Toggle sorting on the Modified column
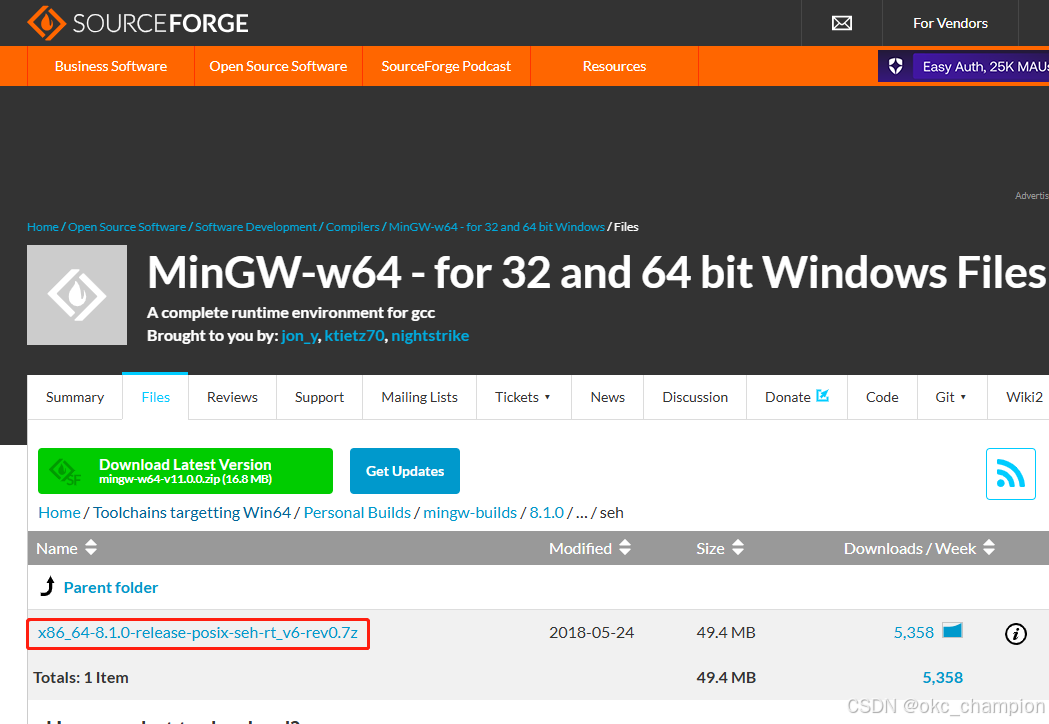This screenshot has width=1049, height=724. [625, 548]
